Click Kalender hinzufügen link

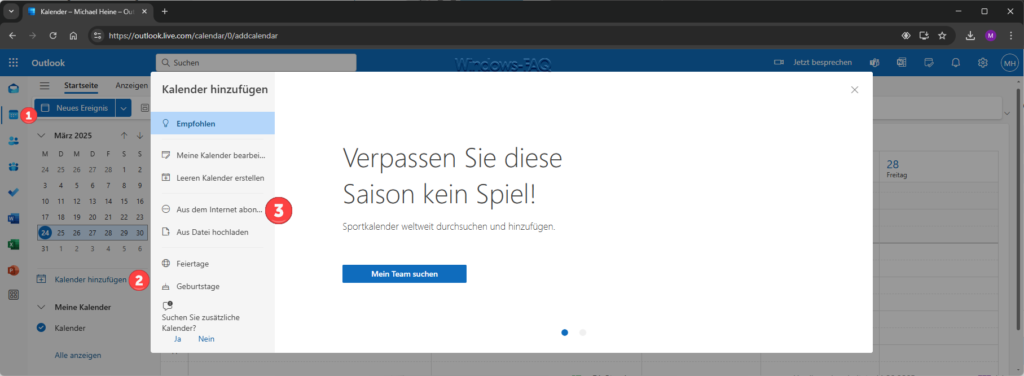click(90, 279)
